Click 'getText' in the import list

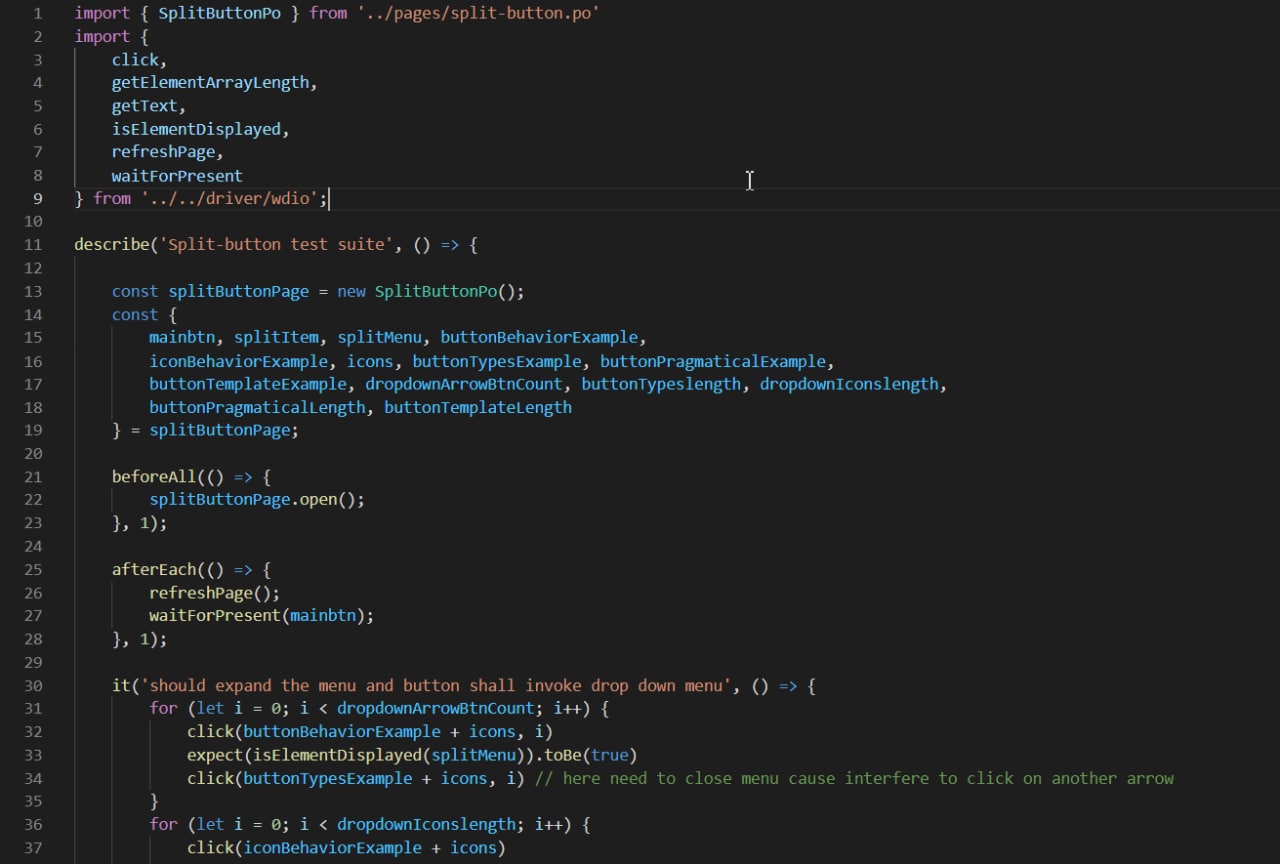(144, 106)
